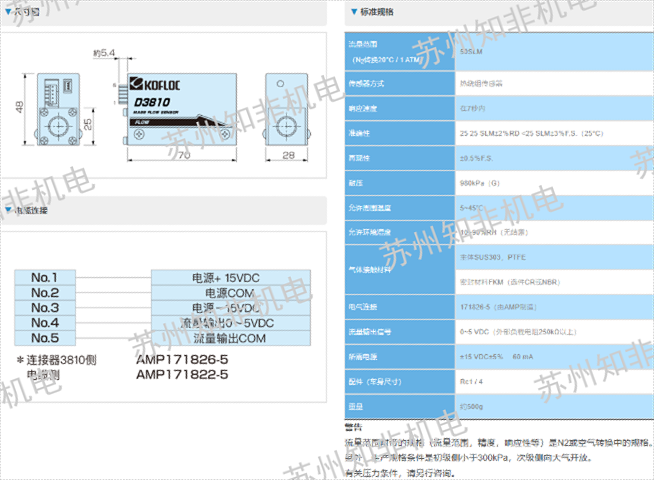Select the 10~90%RH humidity value
654x480 pixels.
pyautogui.click(x=494, y=232)
